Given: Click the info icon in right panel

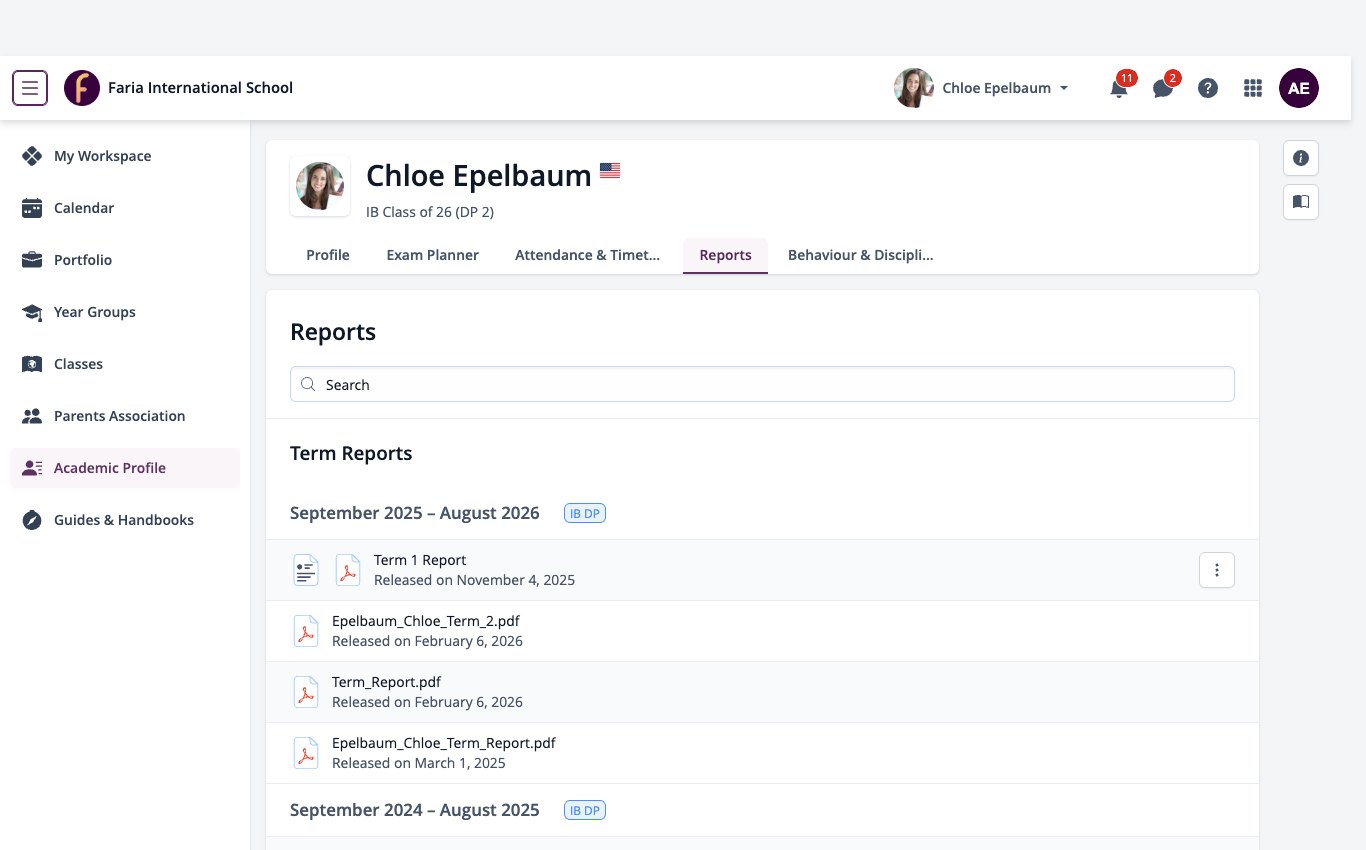Looking at the screenshot, I should coord(1301,158).
